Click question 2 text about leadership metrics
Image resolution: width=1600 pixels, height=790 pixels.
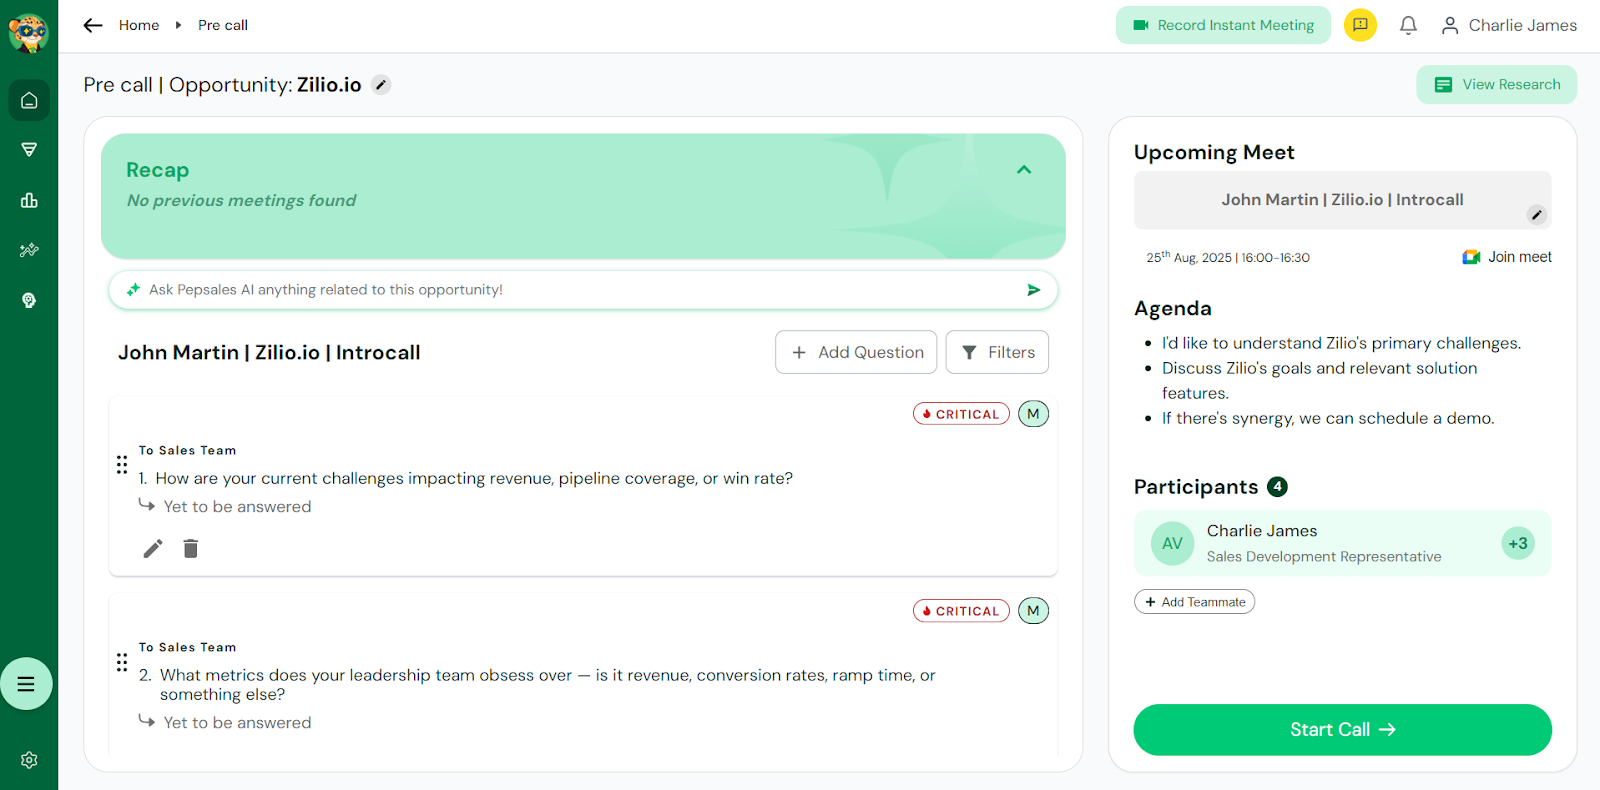coord(548,685)
